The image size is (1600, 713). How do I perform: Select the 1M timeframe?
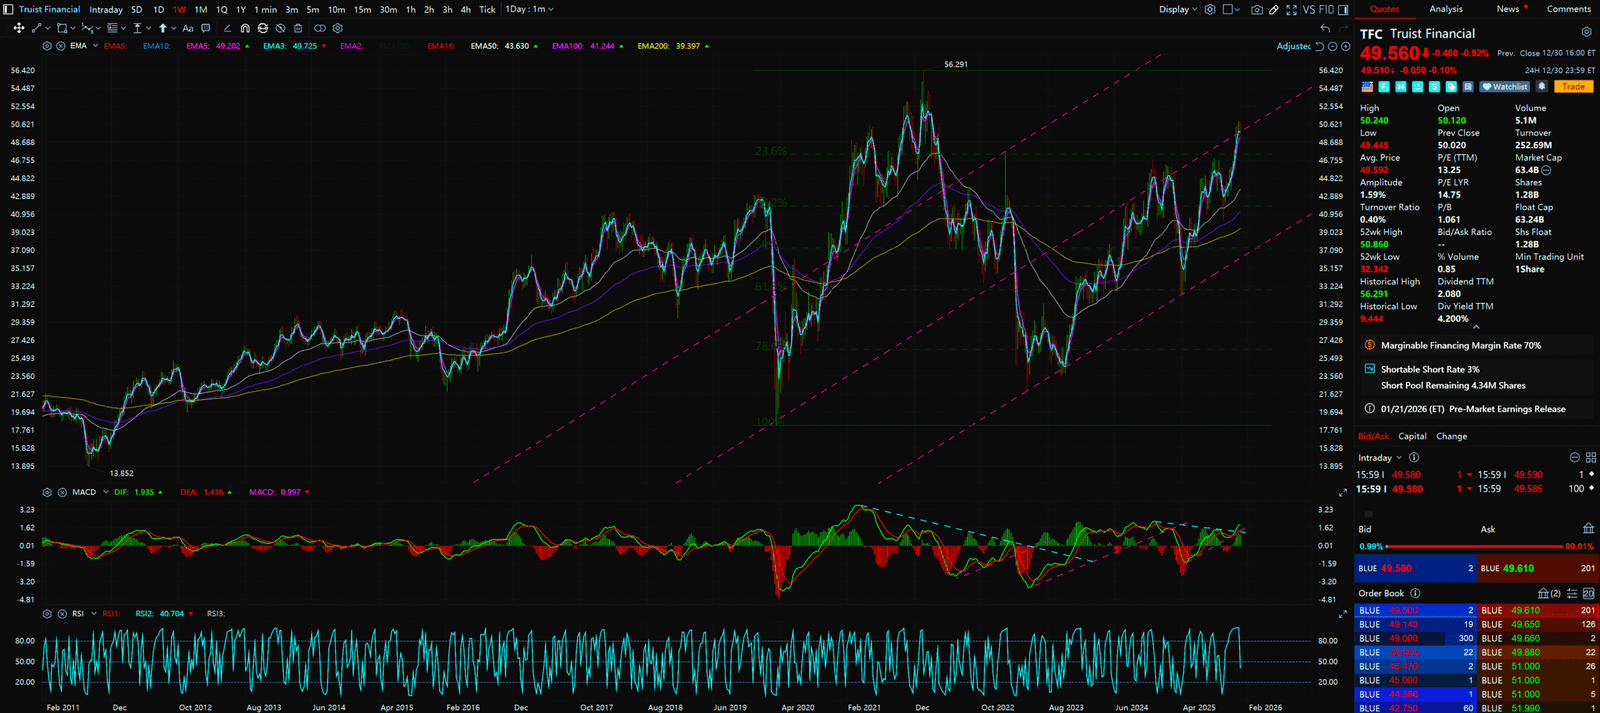pyautogui.click(x=201, y=10)
